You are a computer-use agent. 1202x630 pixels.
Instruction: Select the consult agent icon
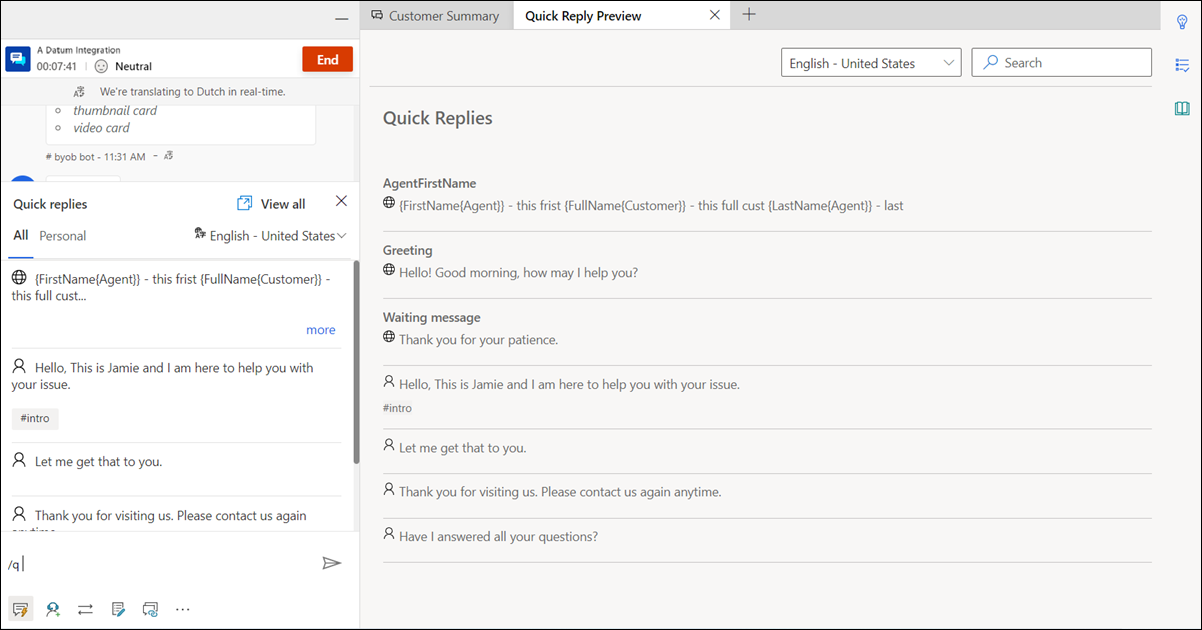pyautogui.click(x=53, y=609)
